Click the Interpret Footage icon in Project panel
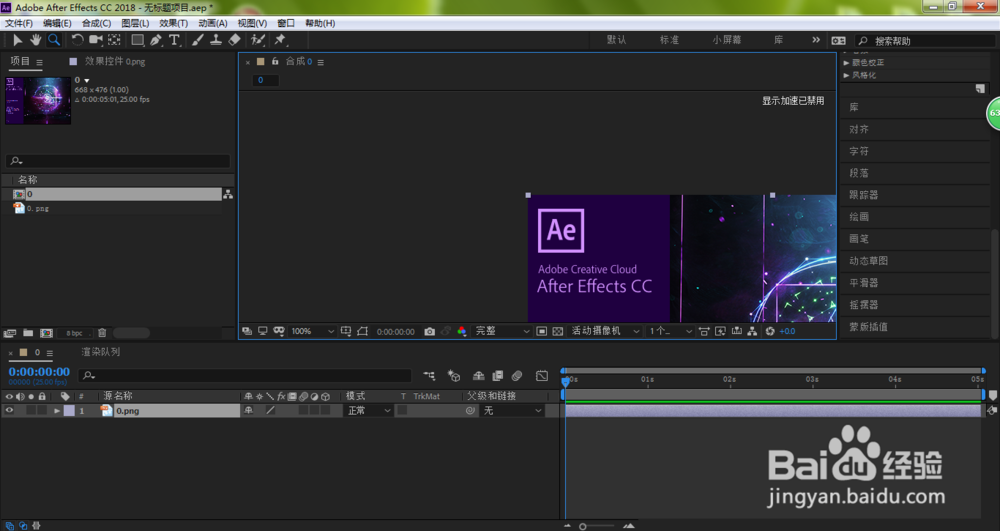 [10, 333]
